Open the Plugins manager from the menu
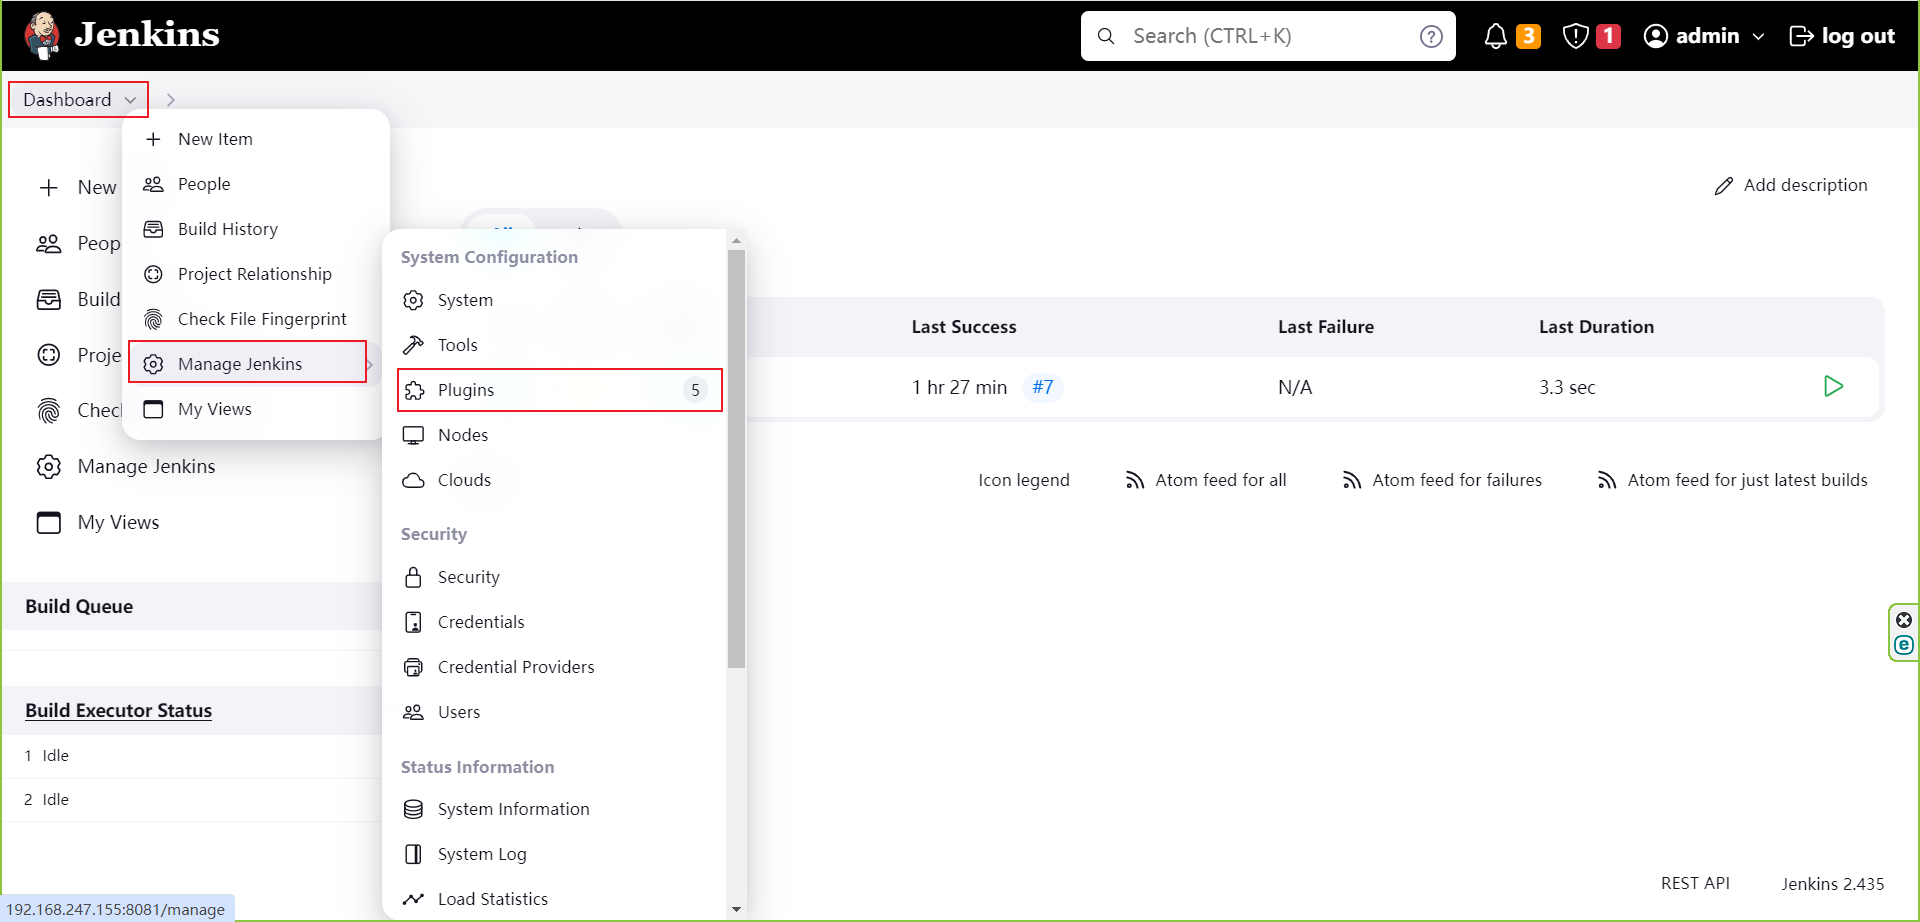This screenshot has height=922, width=1920. coord(466,390)
